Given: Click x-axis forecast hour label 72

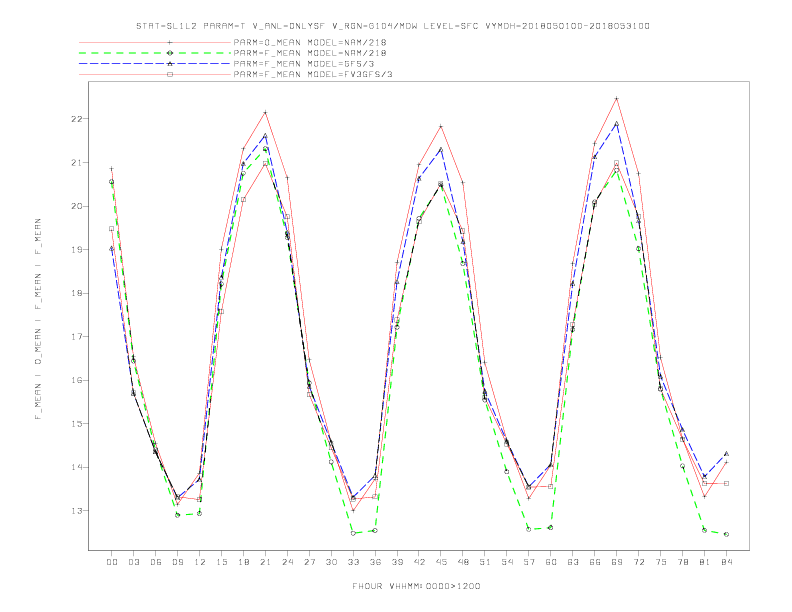Looking at the screenshot, I should (x=638, y=562).
